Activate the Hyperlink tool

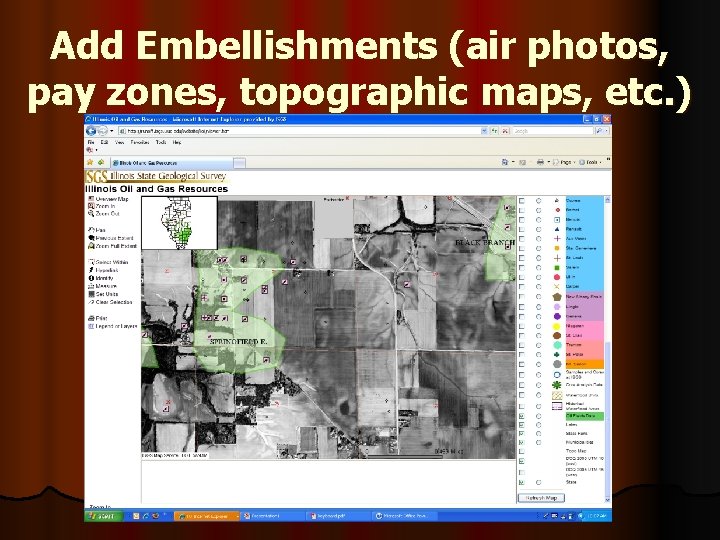pyautogui.click(x=103, y=270)
